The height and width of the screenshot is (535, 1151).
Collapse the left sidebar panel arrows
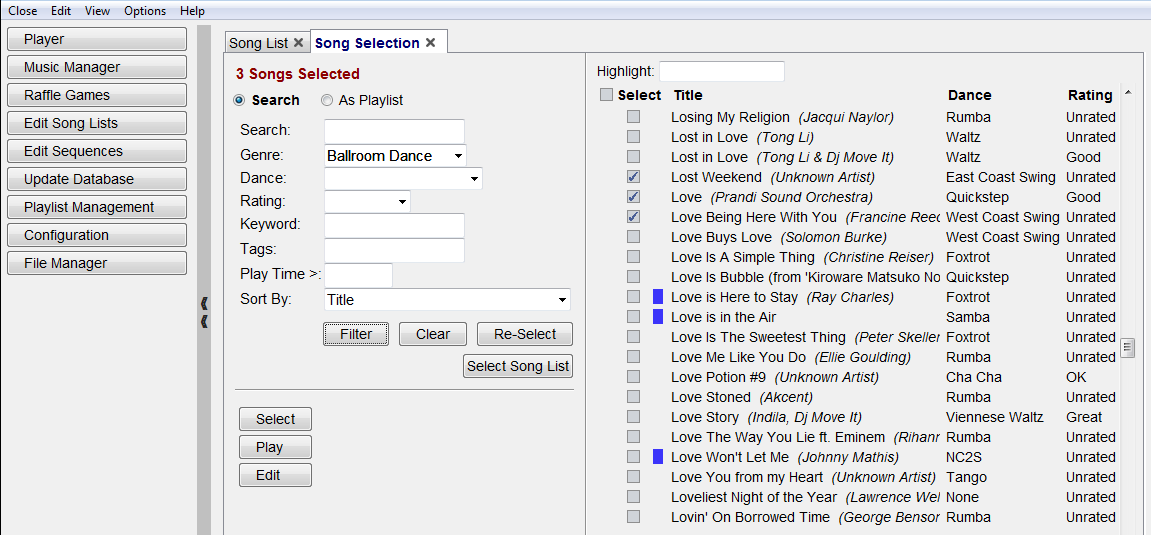[x=204, y=311]
